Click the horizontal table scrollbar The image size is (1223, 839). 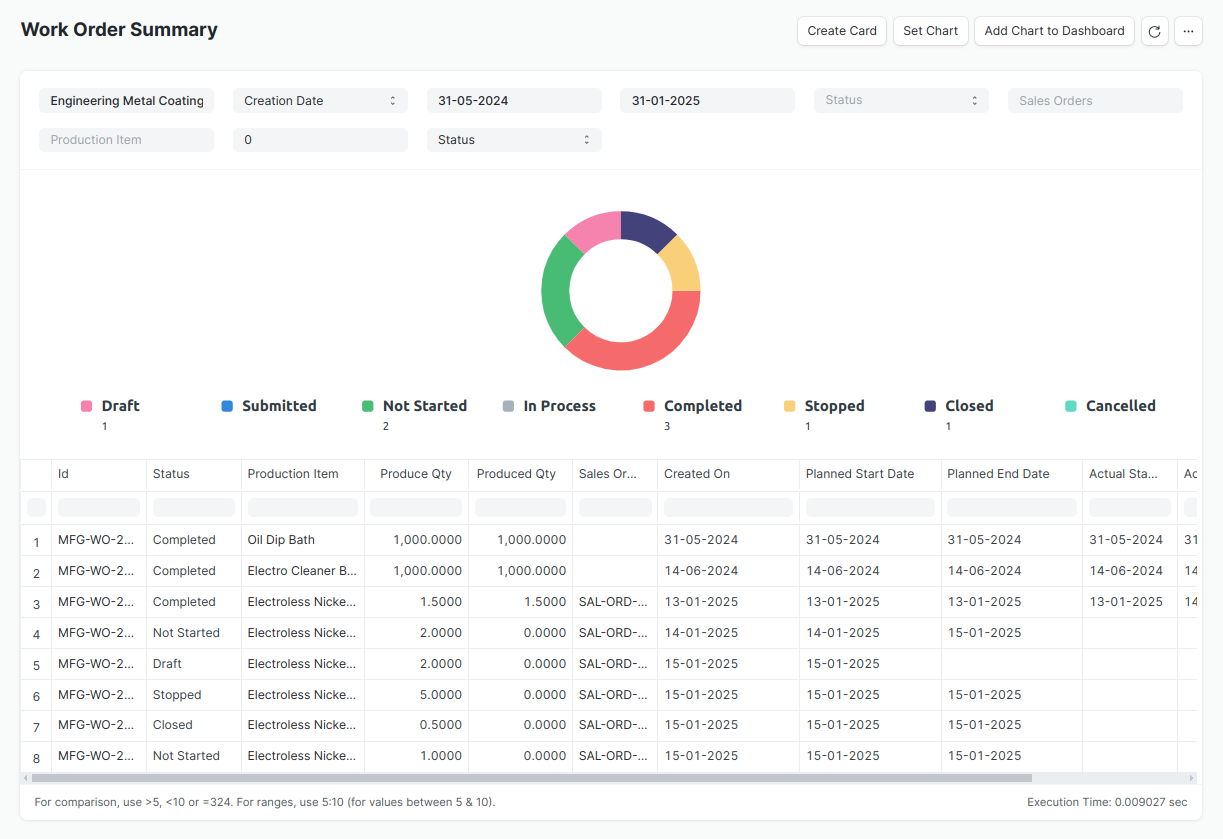[x=531, y=778]
